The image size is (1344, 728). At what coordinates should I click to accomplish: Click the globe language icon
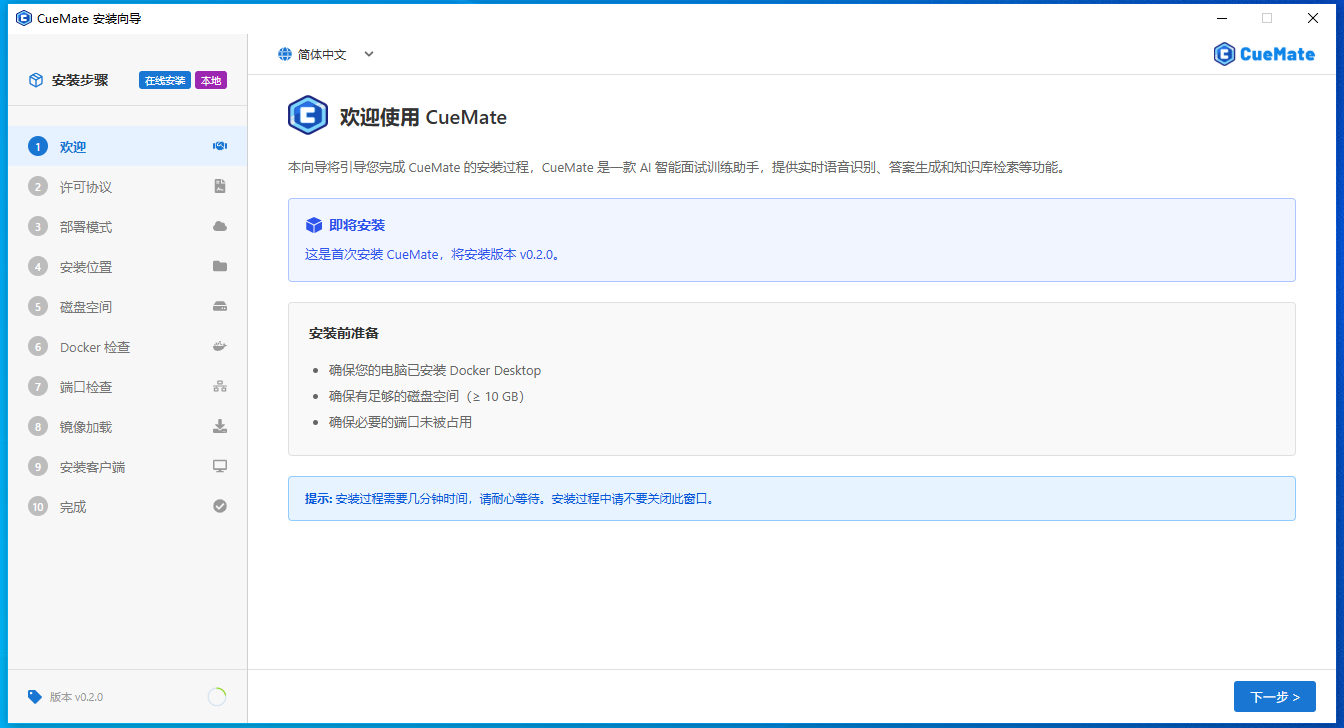click(x=285, y=54)
